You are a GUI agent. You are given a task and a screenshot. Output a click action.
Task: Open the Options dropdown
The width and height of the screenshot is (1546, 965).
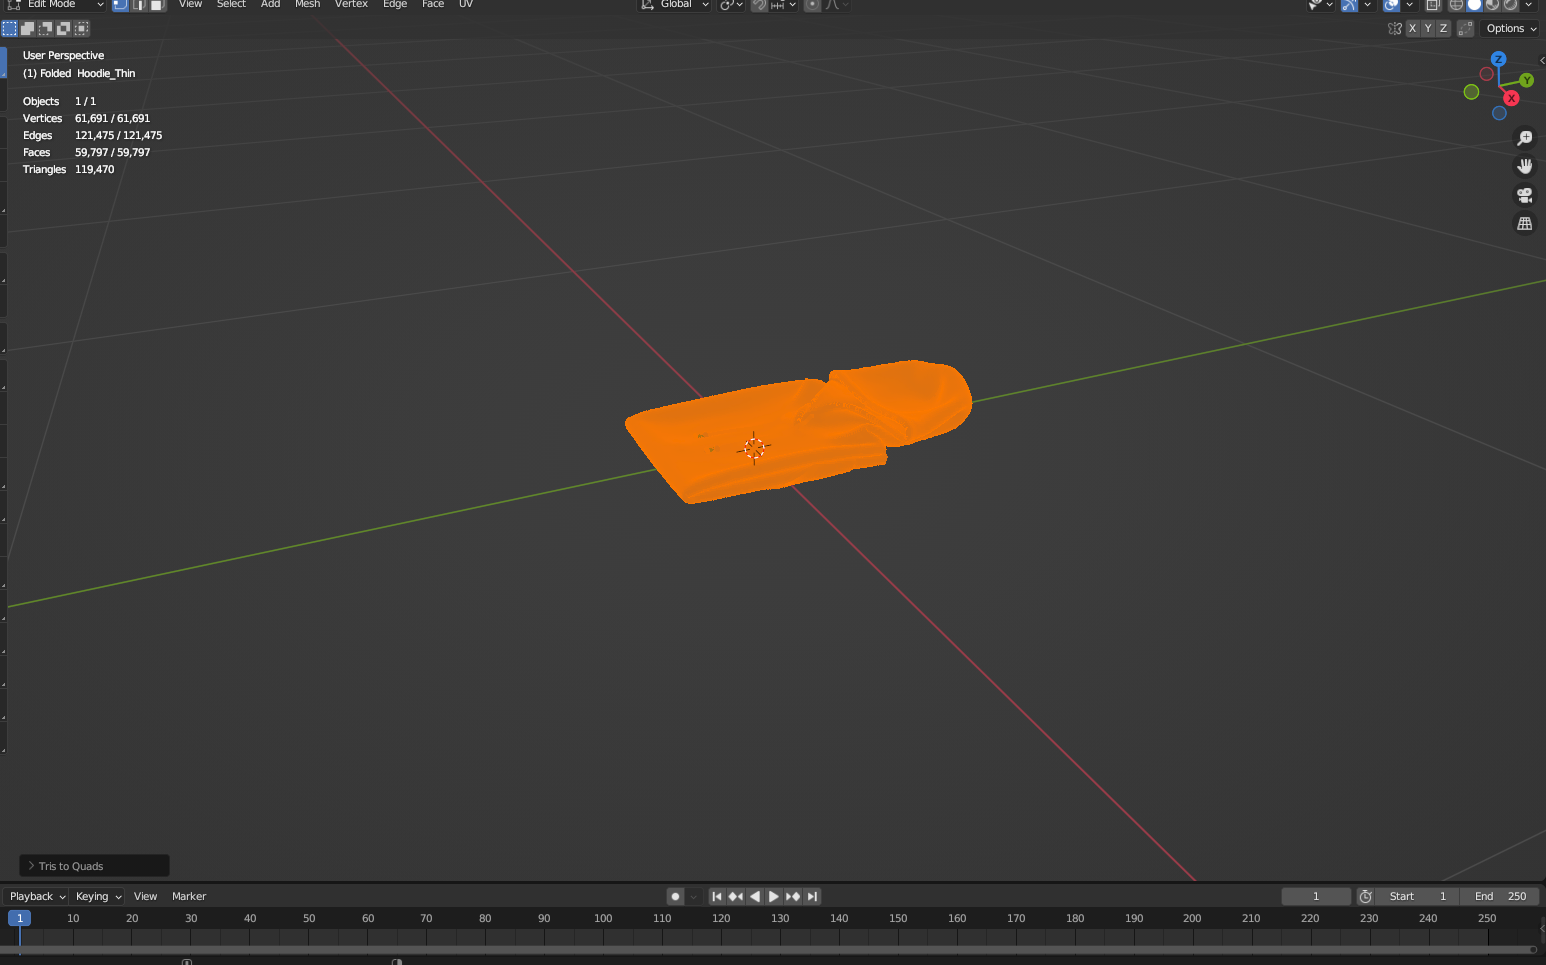(1510, 28)
